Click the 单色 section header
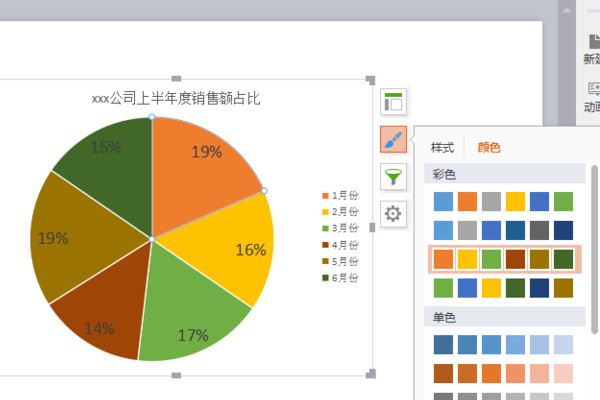This screenshot has width=600, height=400. [504, 317]
